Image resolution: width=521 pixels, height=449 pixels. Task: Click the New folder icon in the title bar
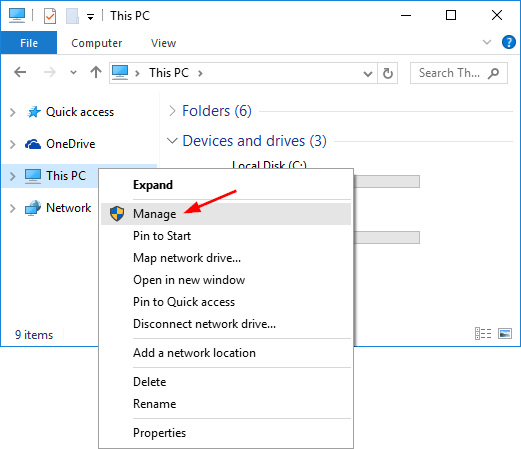click(x=72, y=16)
